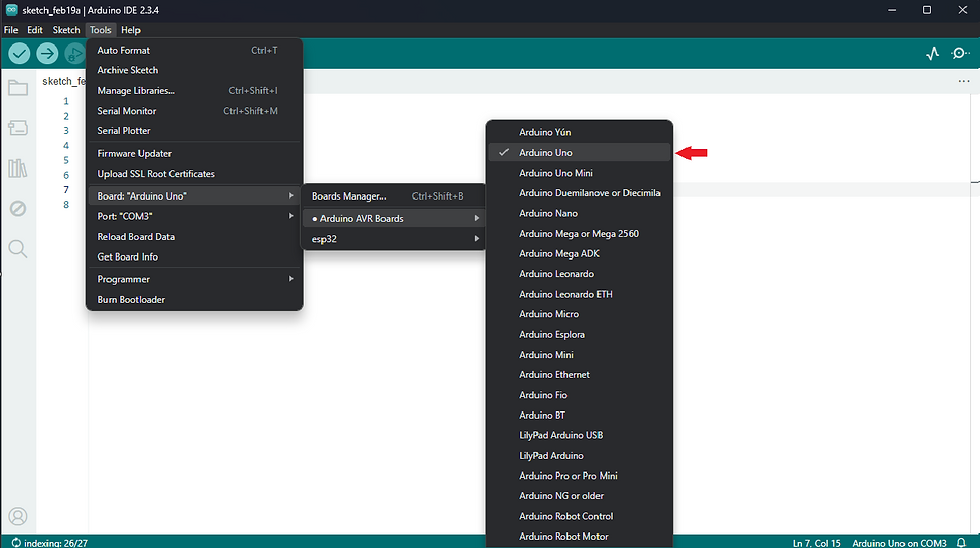Click Arduino Uno on COM3 status text
The height and width of the screenshot is (548, 980).
pos(899,543)
